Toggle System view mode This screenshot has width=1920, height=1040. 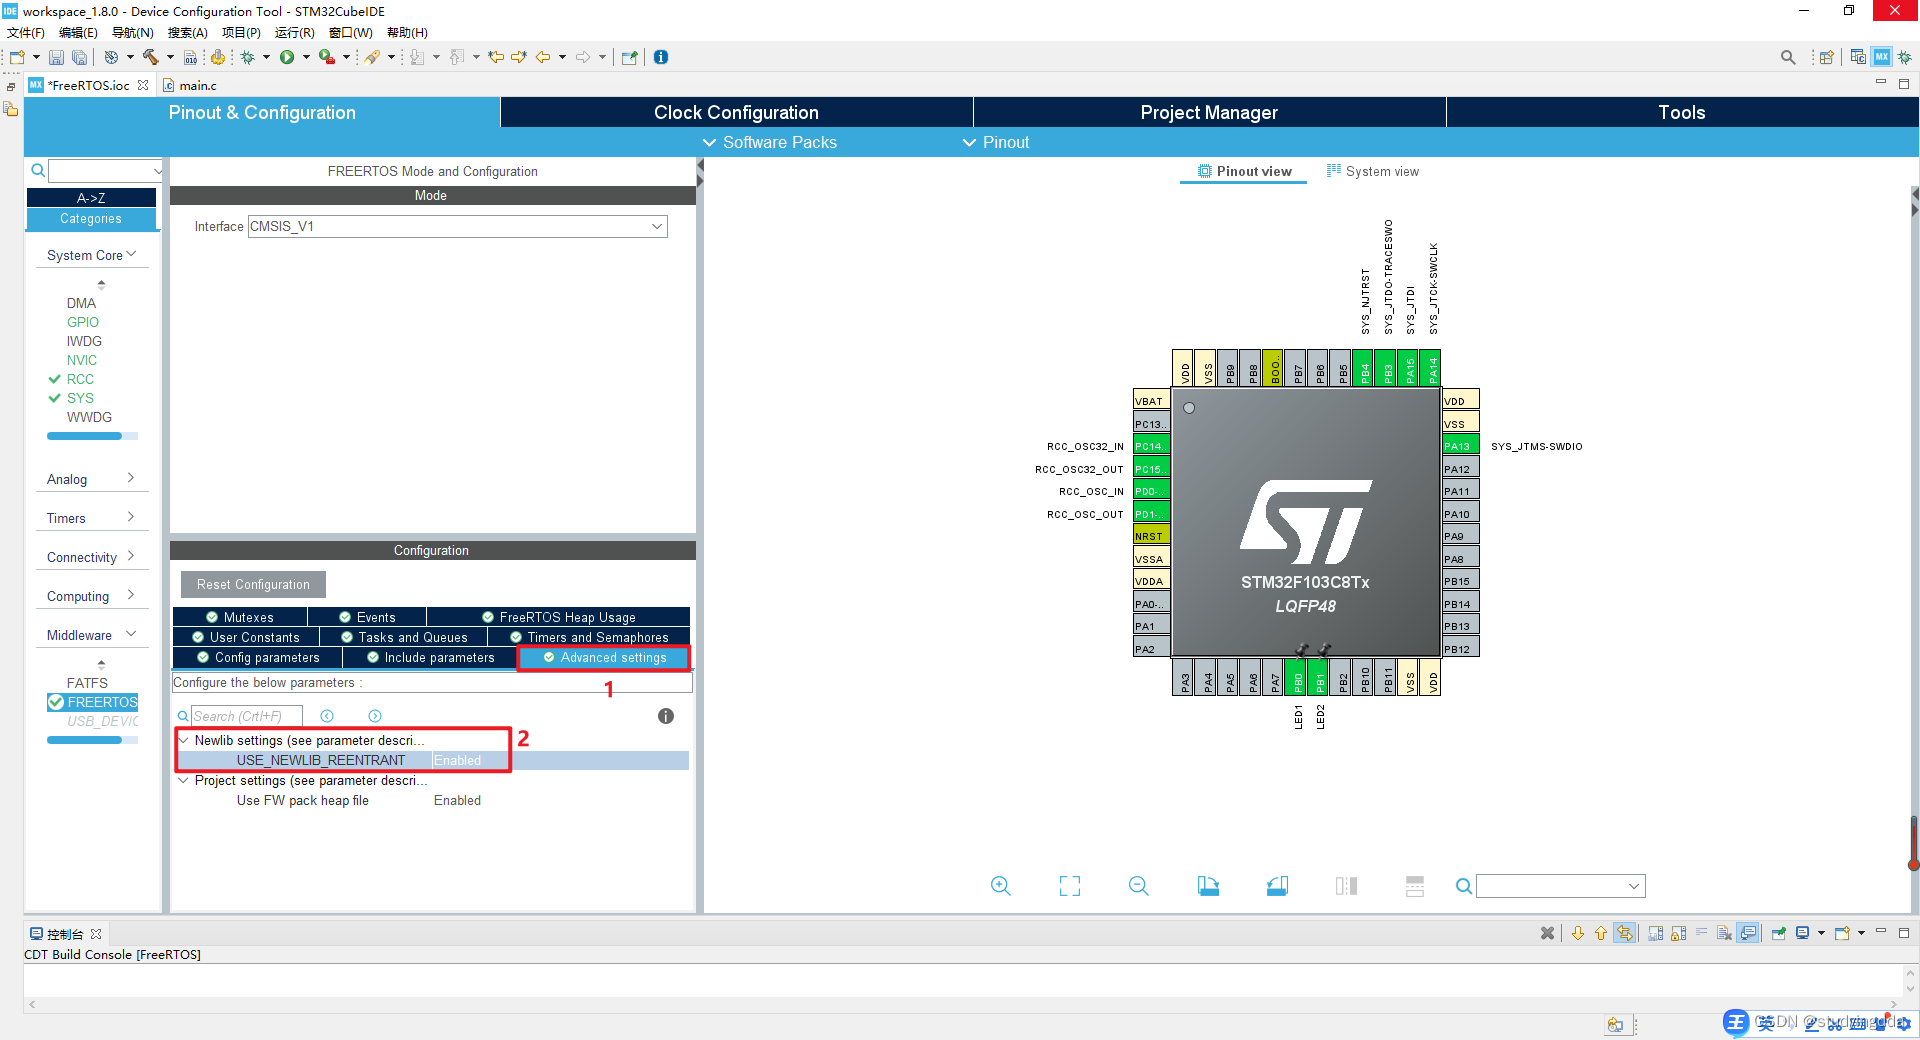(1373, 171)
